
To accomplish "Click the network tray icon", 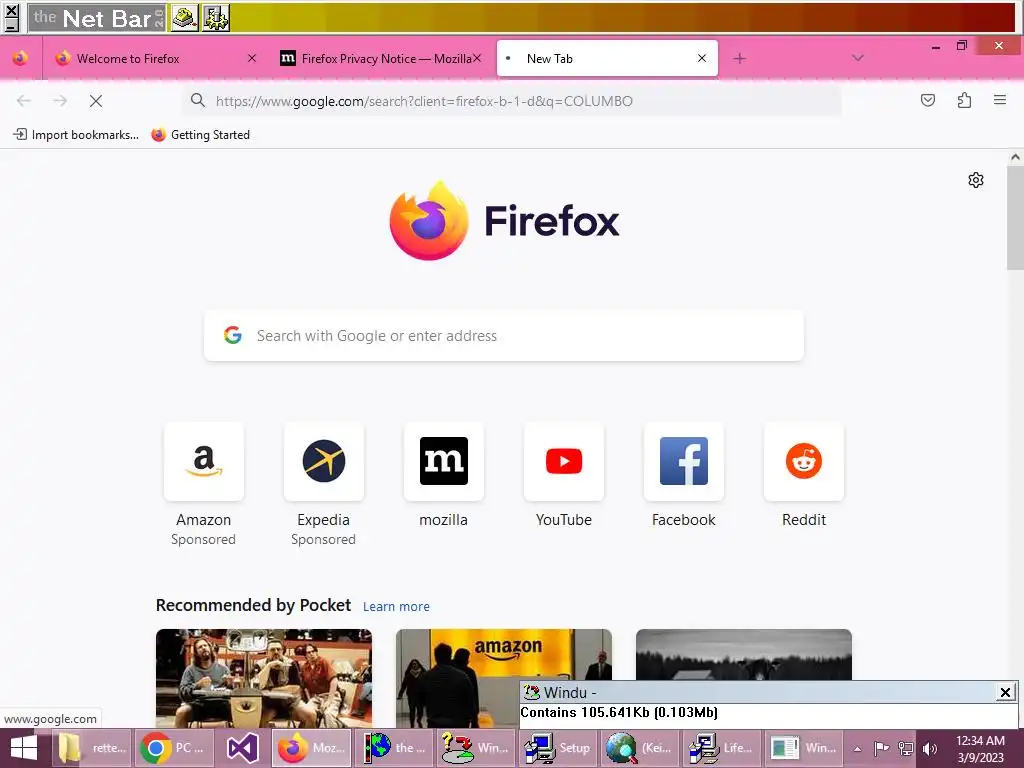I will (905, 749).
